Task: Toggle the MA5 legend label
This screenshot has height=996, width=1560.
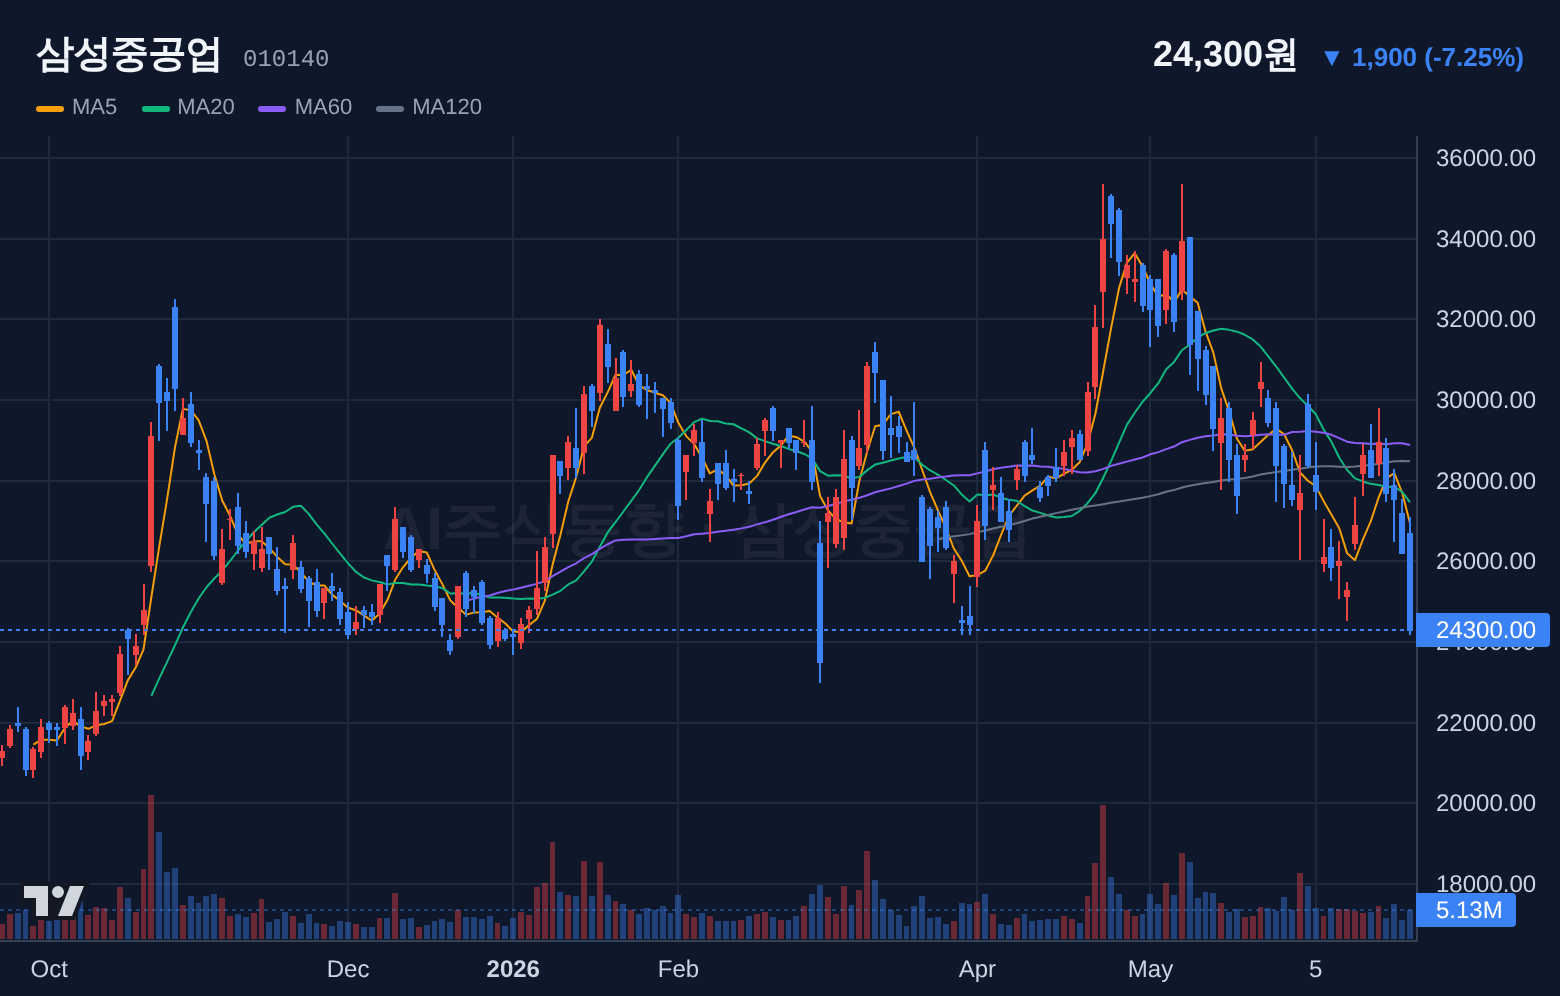Action: [x=94, y=107]
